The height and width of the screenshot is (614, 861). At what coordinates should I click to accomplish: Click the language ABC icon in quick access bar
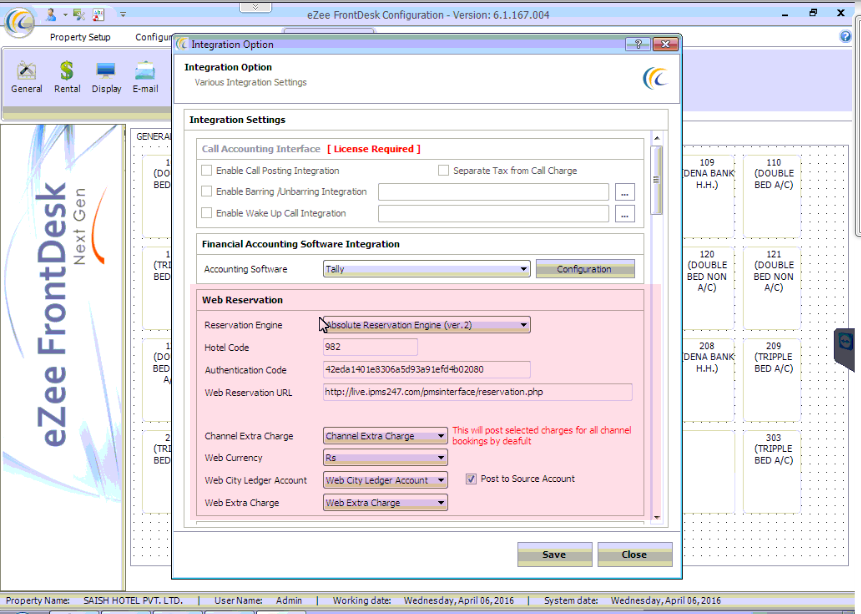pos(98,15)
